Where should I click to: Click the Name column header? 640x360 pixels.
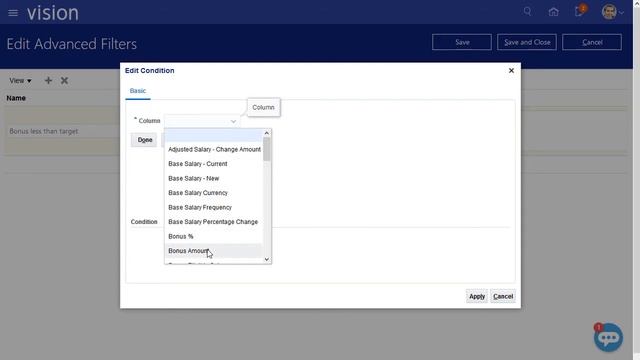(16, 98)
